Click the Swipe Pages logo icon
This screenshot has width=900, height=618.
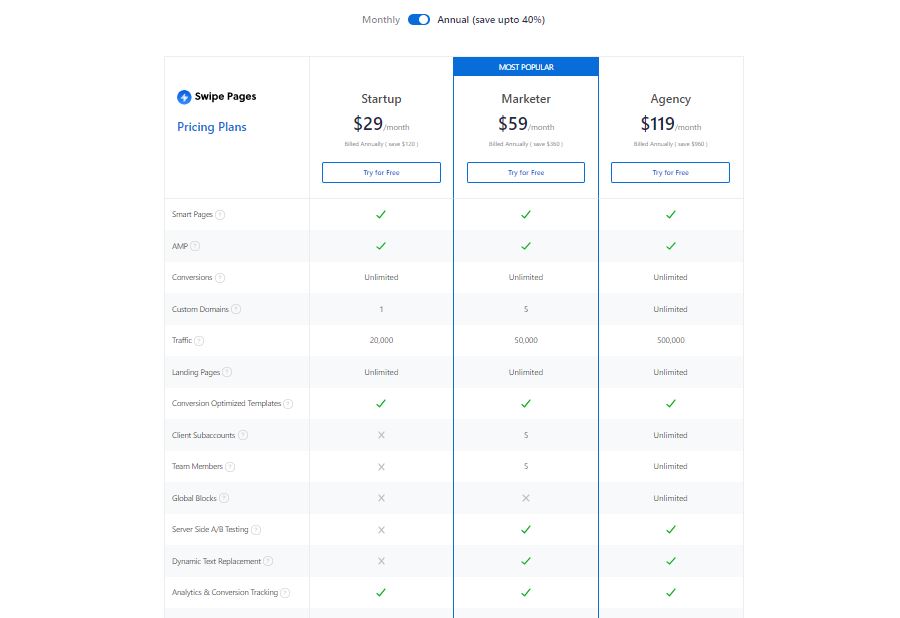(x=184, y=97)
